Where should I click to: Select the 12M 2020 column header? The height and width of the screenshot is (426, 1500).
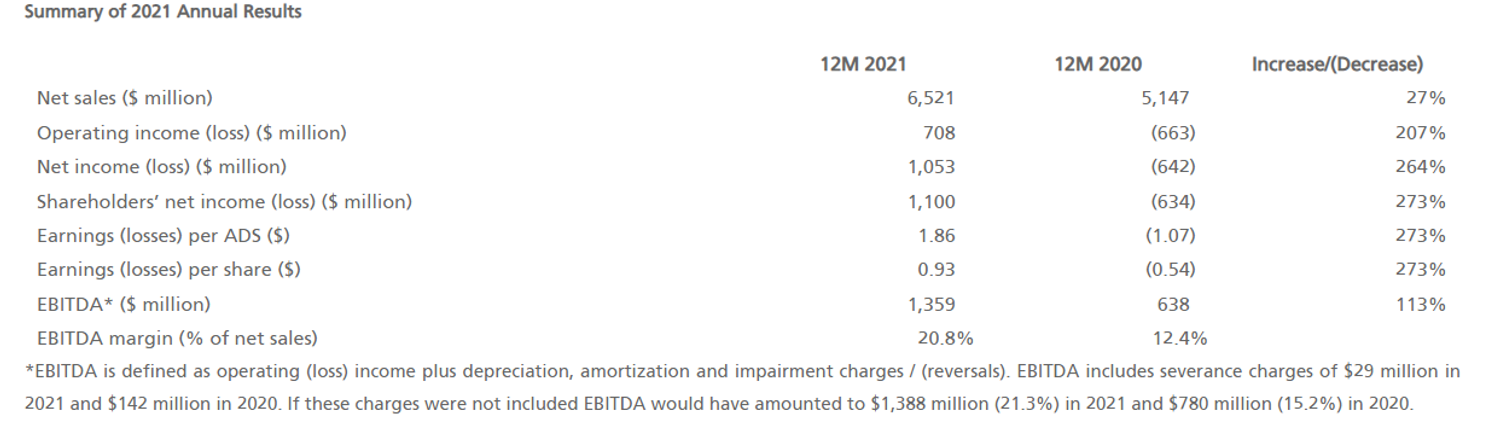coord(1097,65)
